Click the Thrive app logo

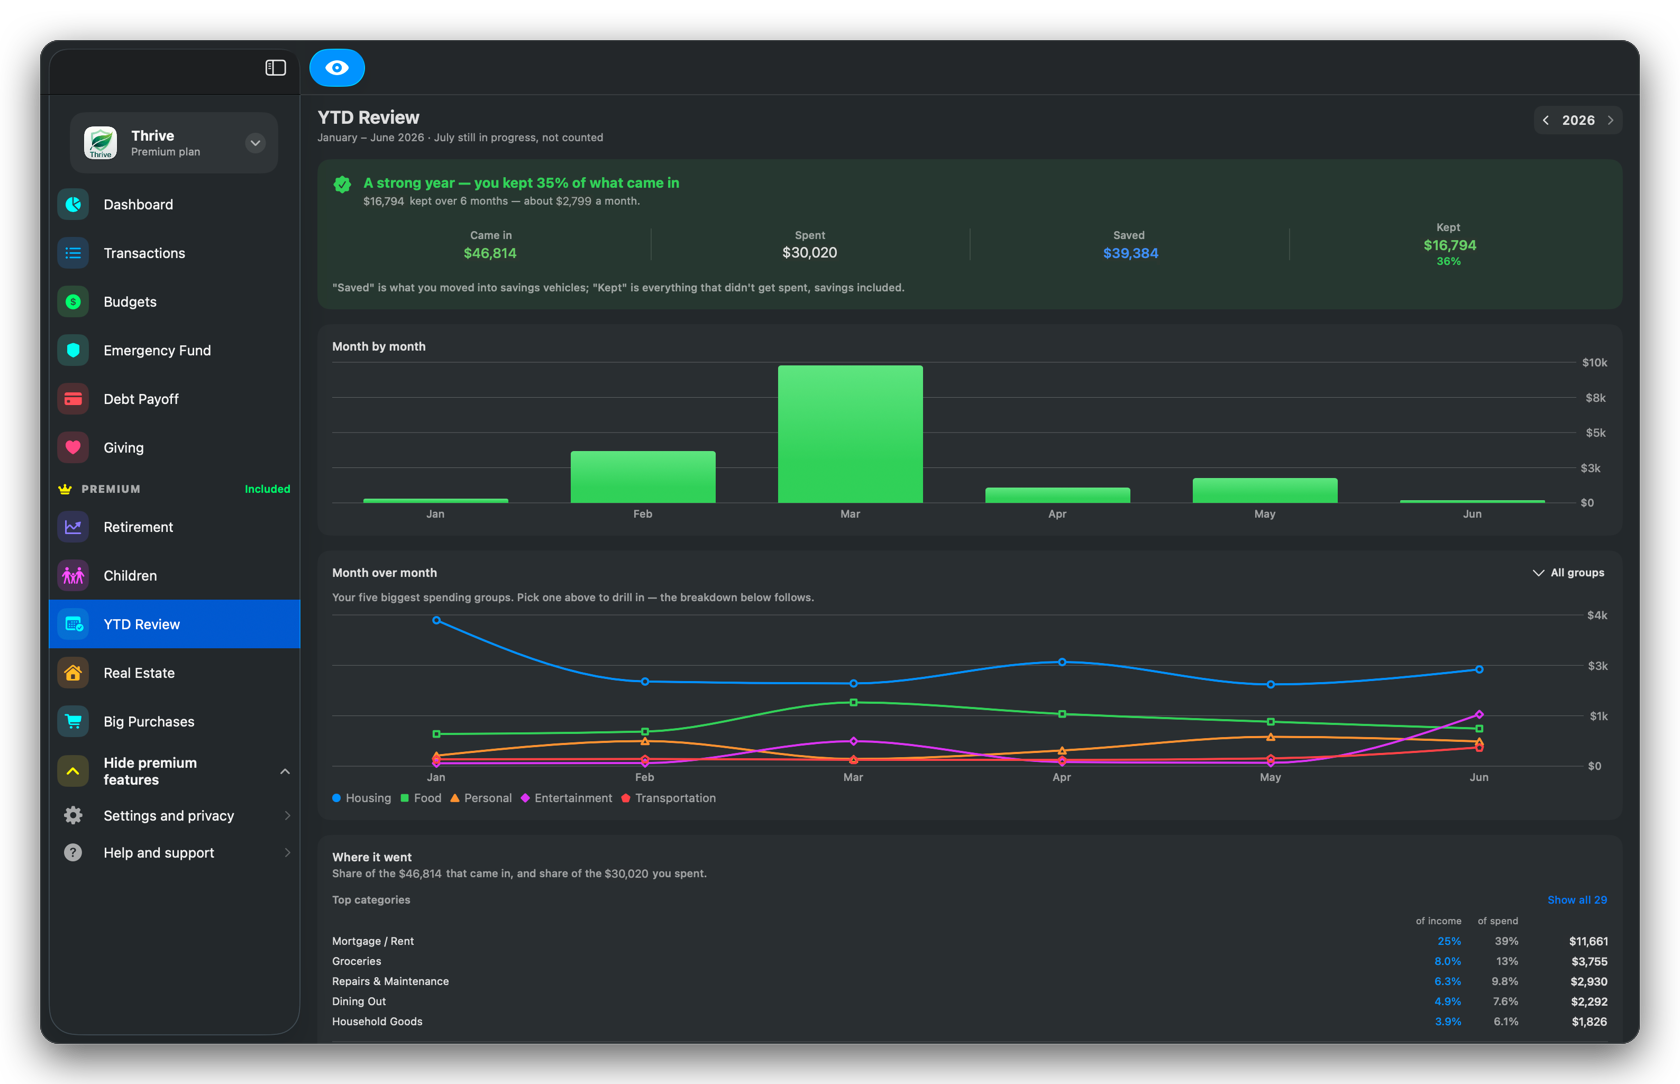(100, 143)
